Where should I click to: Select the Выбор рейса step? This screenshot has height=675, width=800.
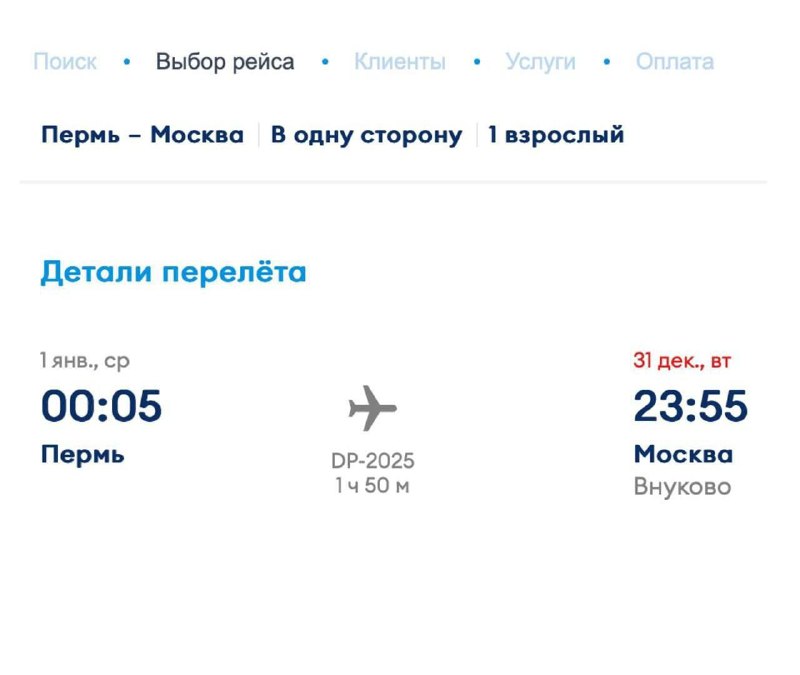[x=225, y=62]
